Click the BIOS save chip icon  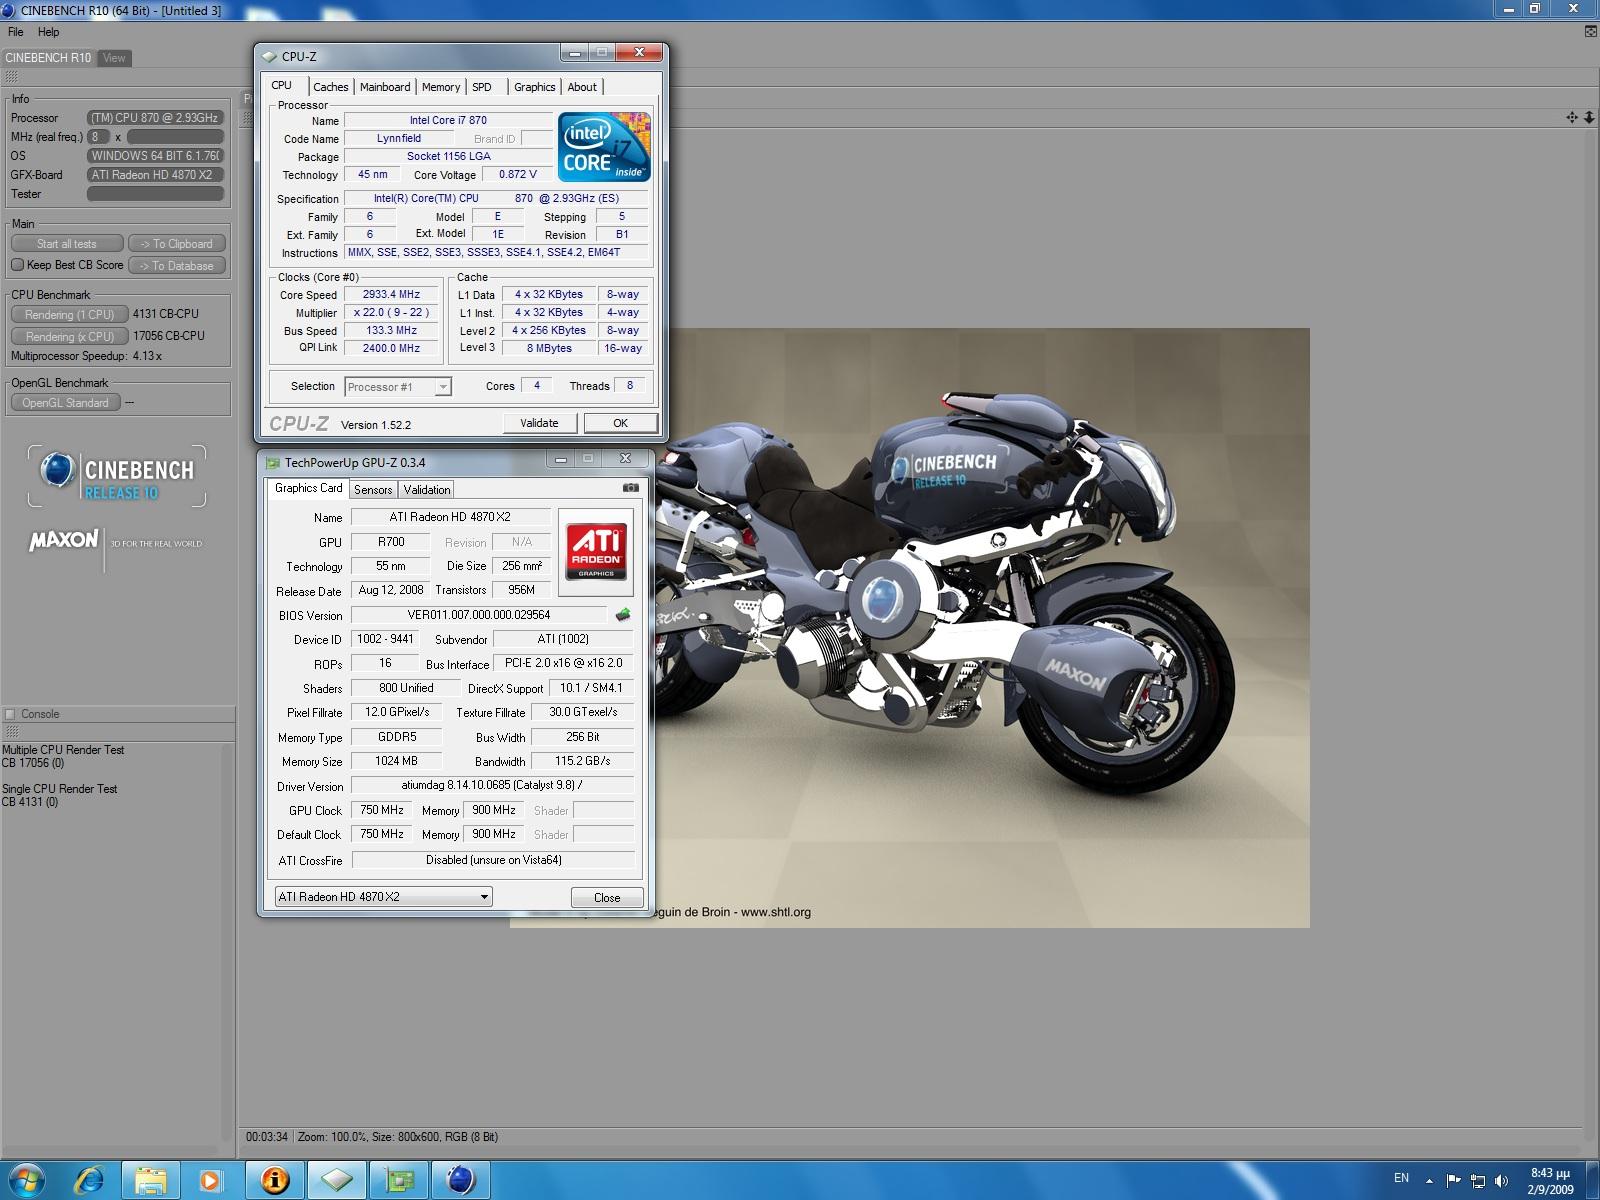tap(623, 615)
